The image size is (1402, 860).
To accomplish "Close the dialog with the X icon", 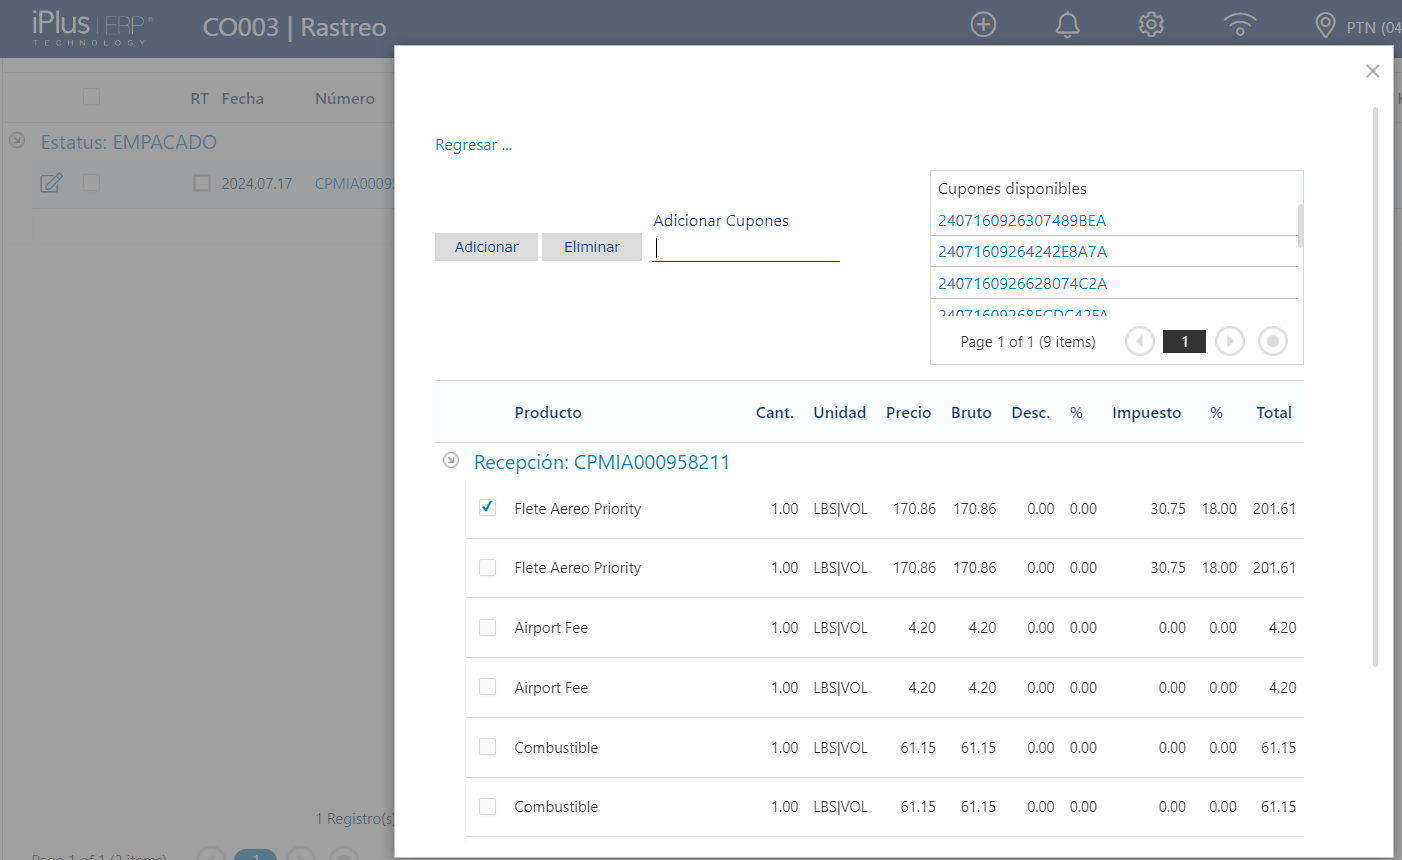I will tap(1372, 71).
